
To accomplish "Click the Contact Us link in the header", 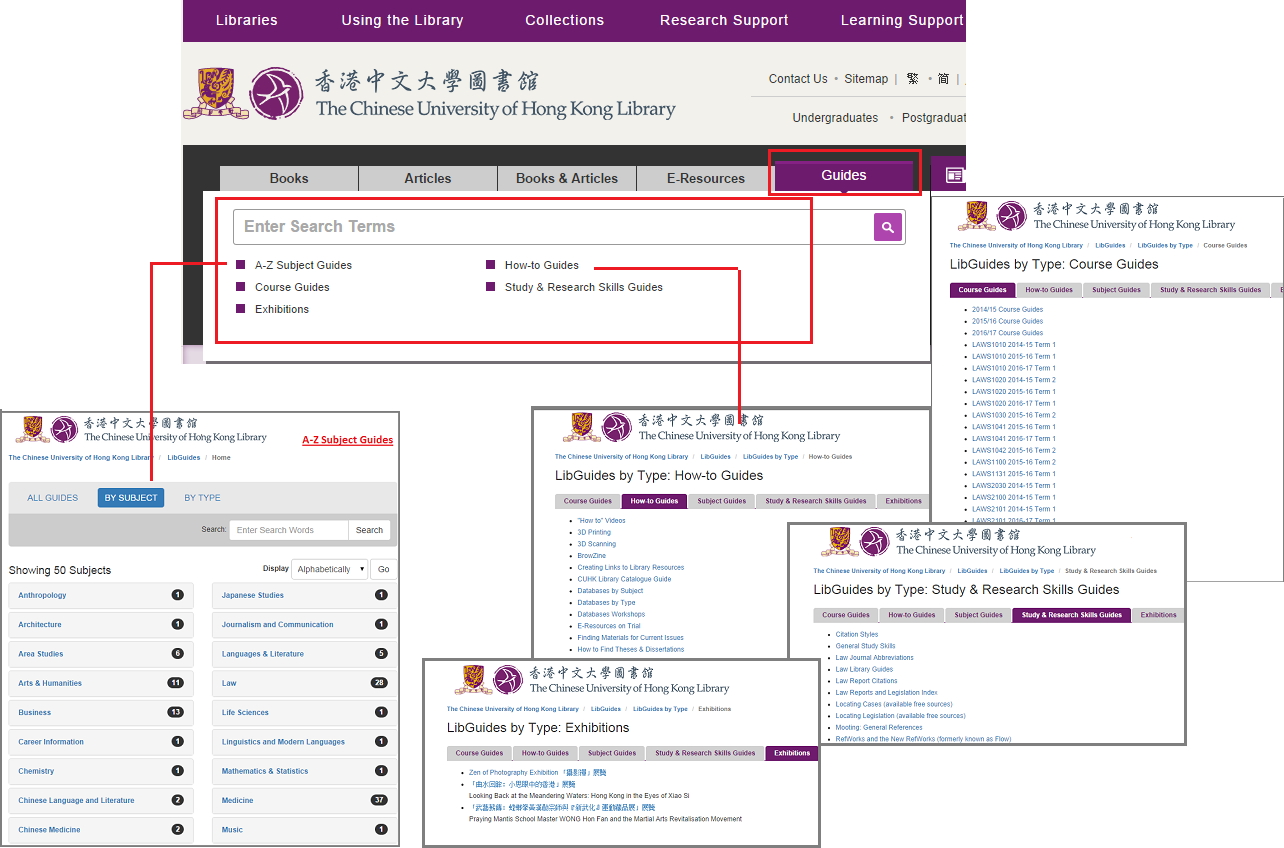I will [797, 78].
